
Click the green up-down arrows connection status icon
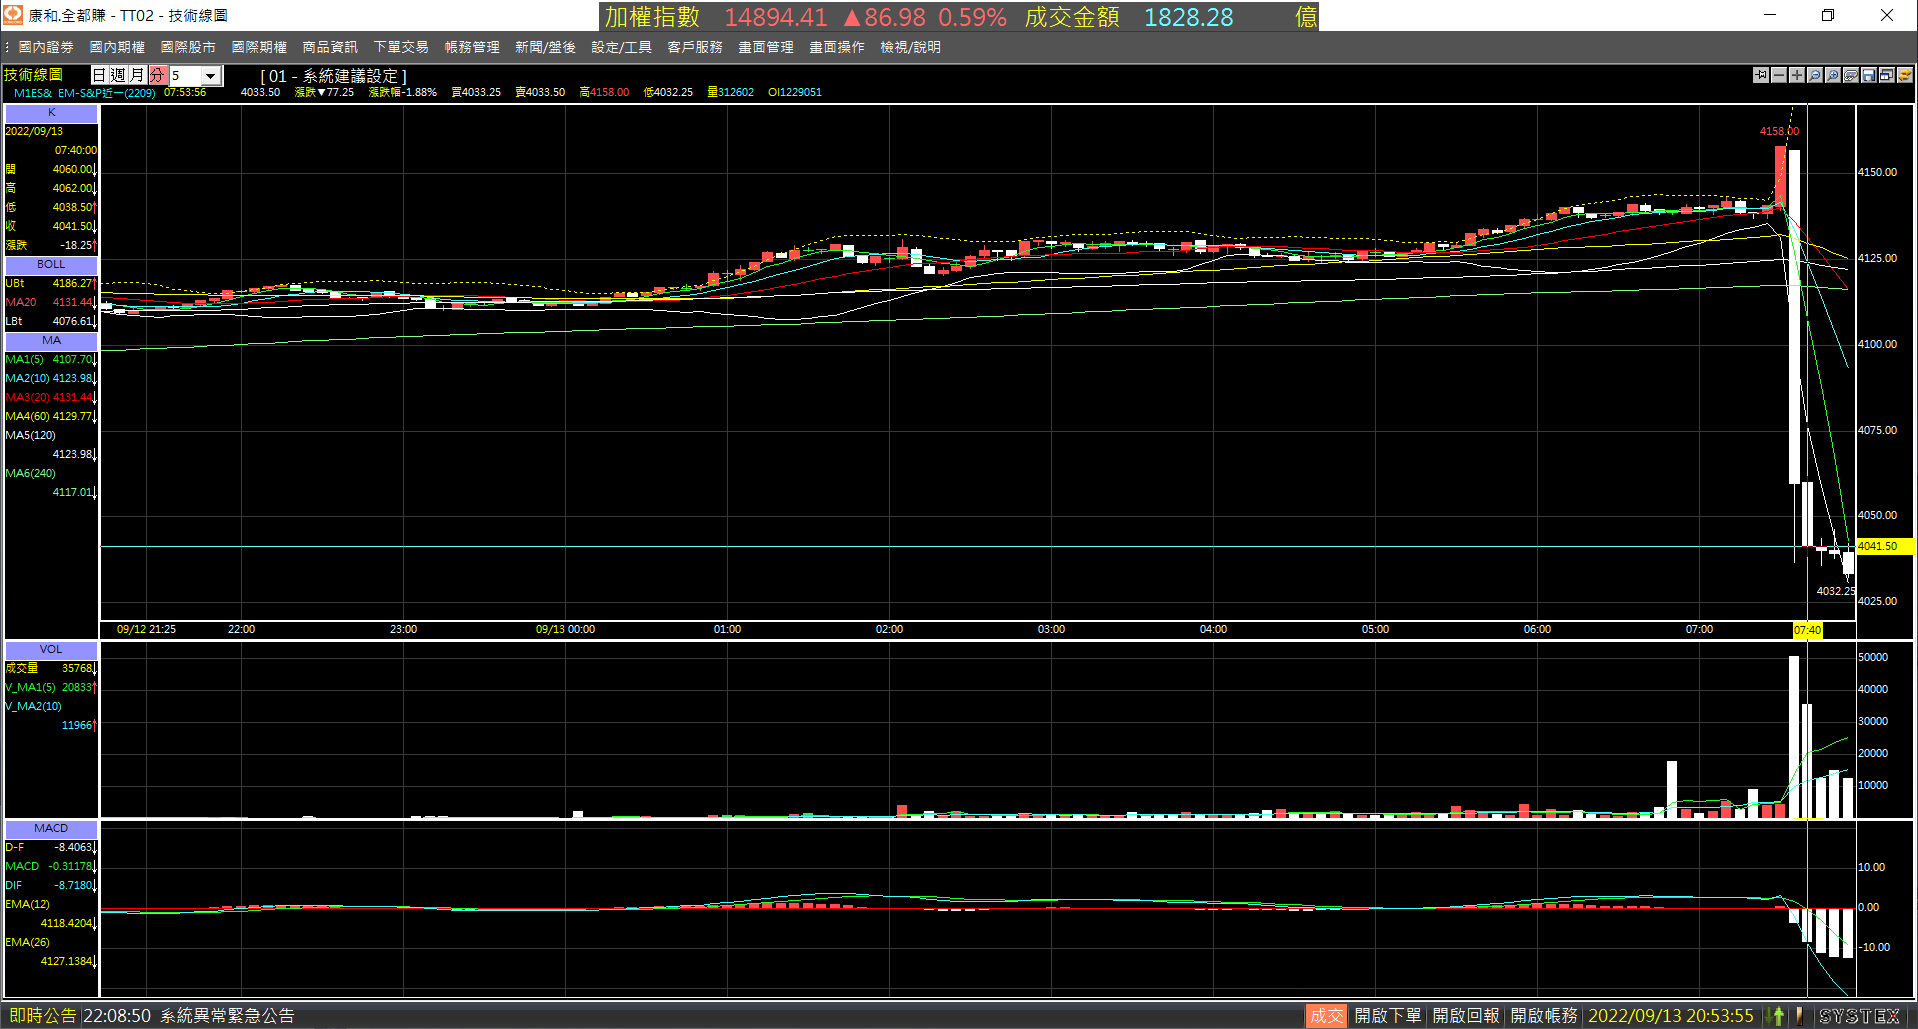pyautogui.click(x=1775, y=1016)
